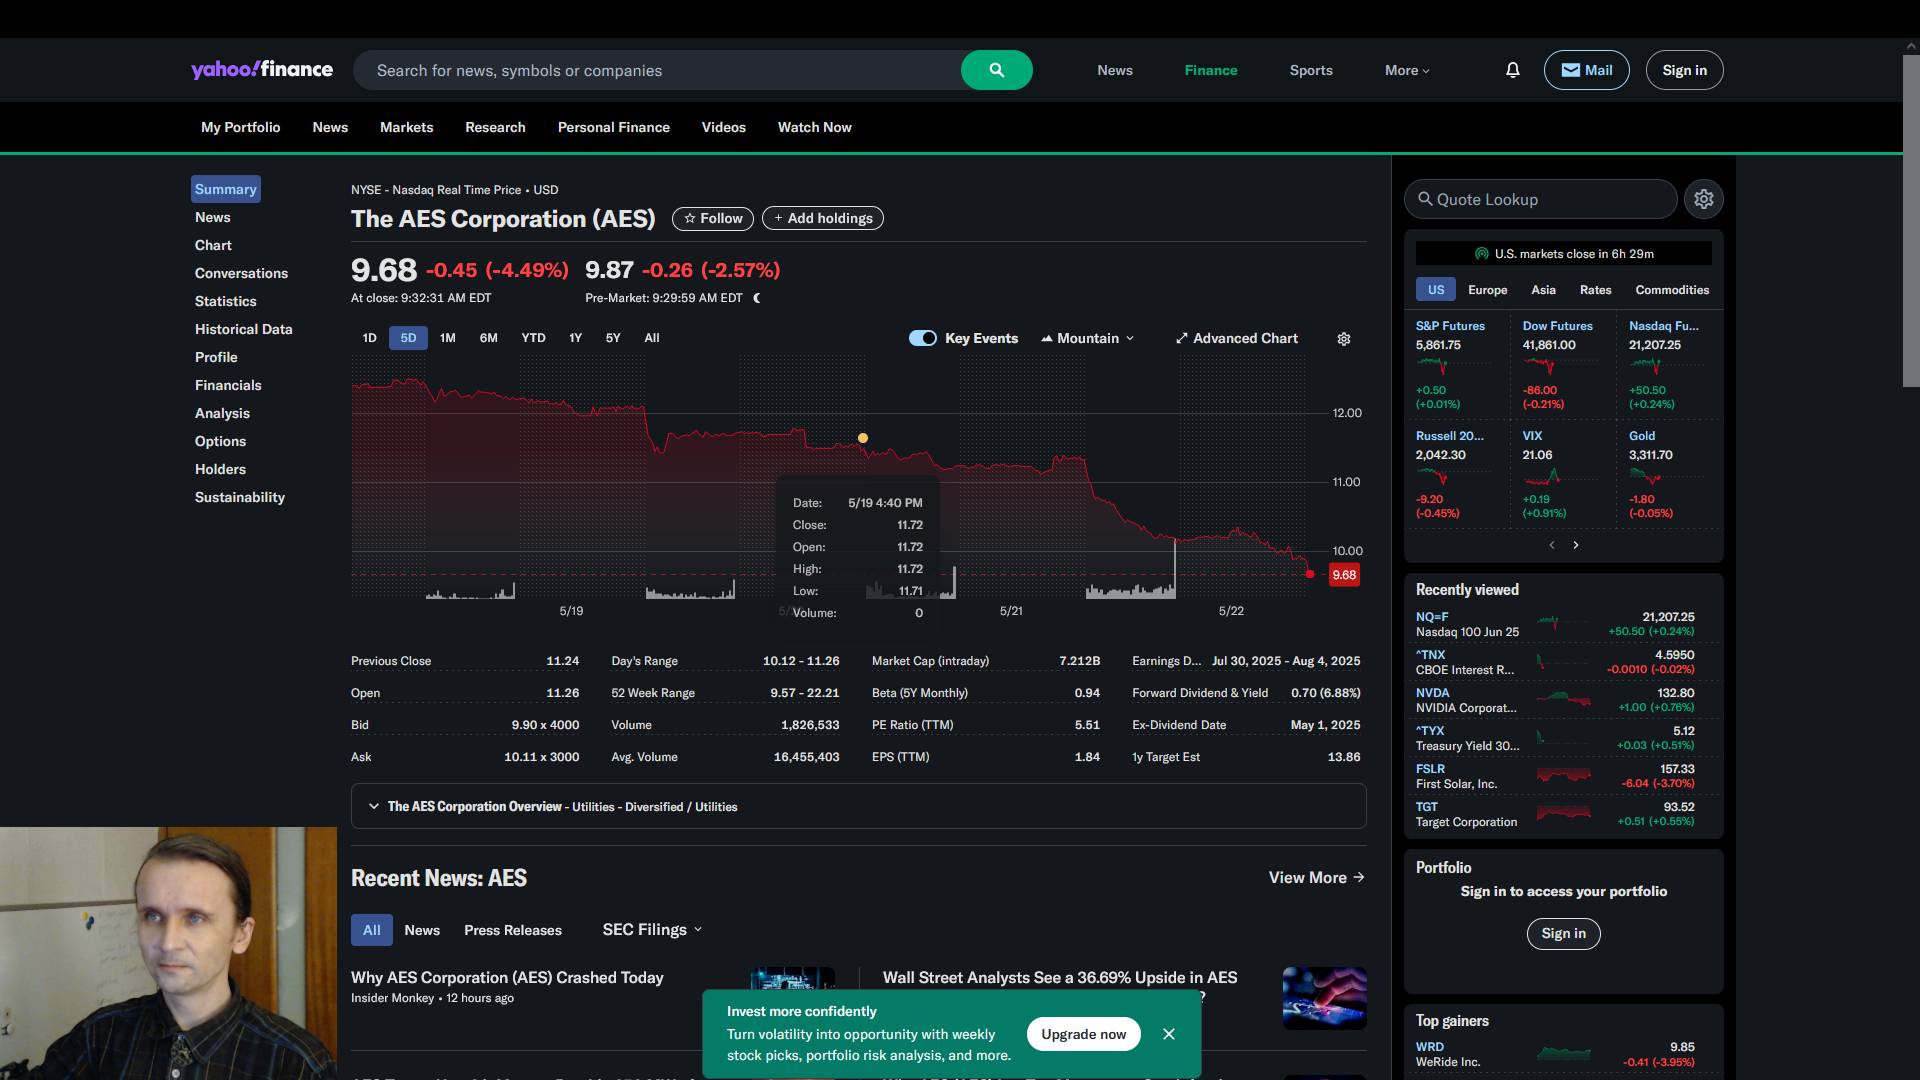
Task: Select the 1M chart range
Action: [447, 338]
